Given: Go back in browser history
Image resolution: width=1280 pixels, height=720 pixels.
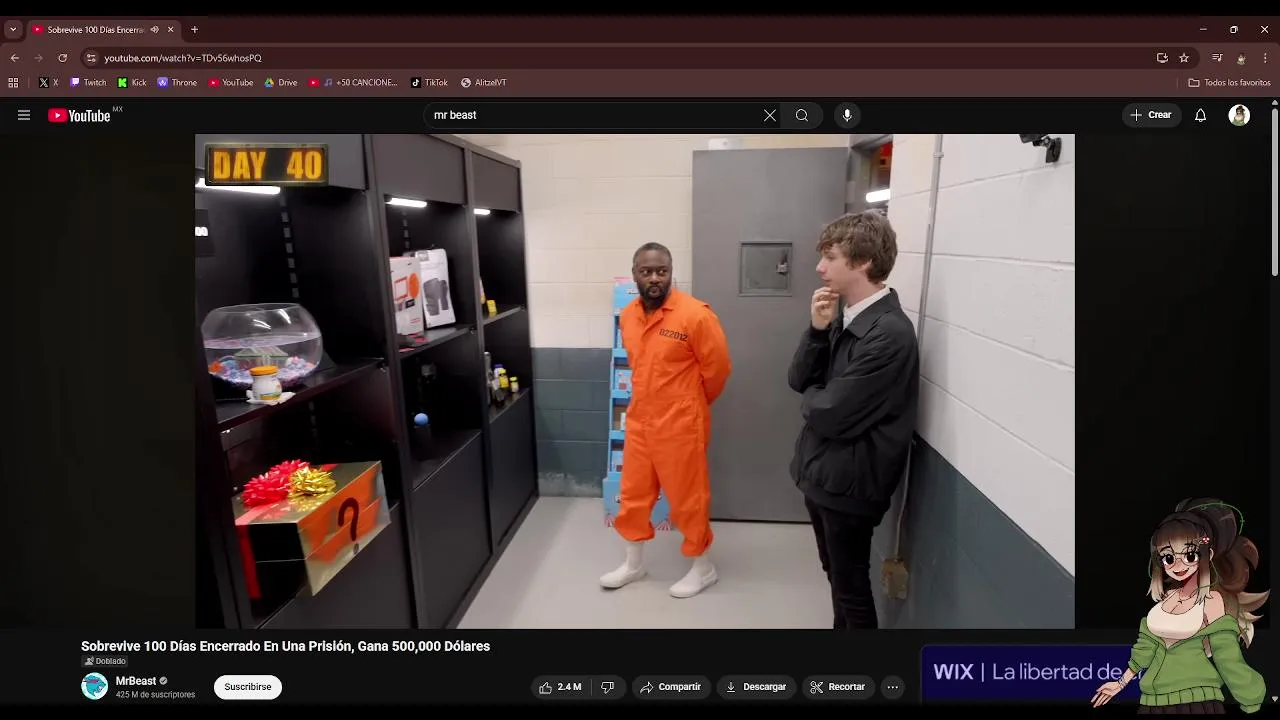Looking at the screenshot, I should (x=15, y=58).
